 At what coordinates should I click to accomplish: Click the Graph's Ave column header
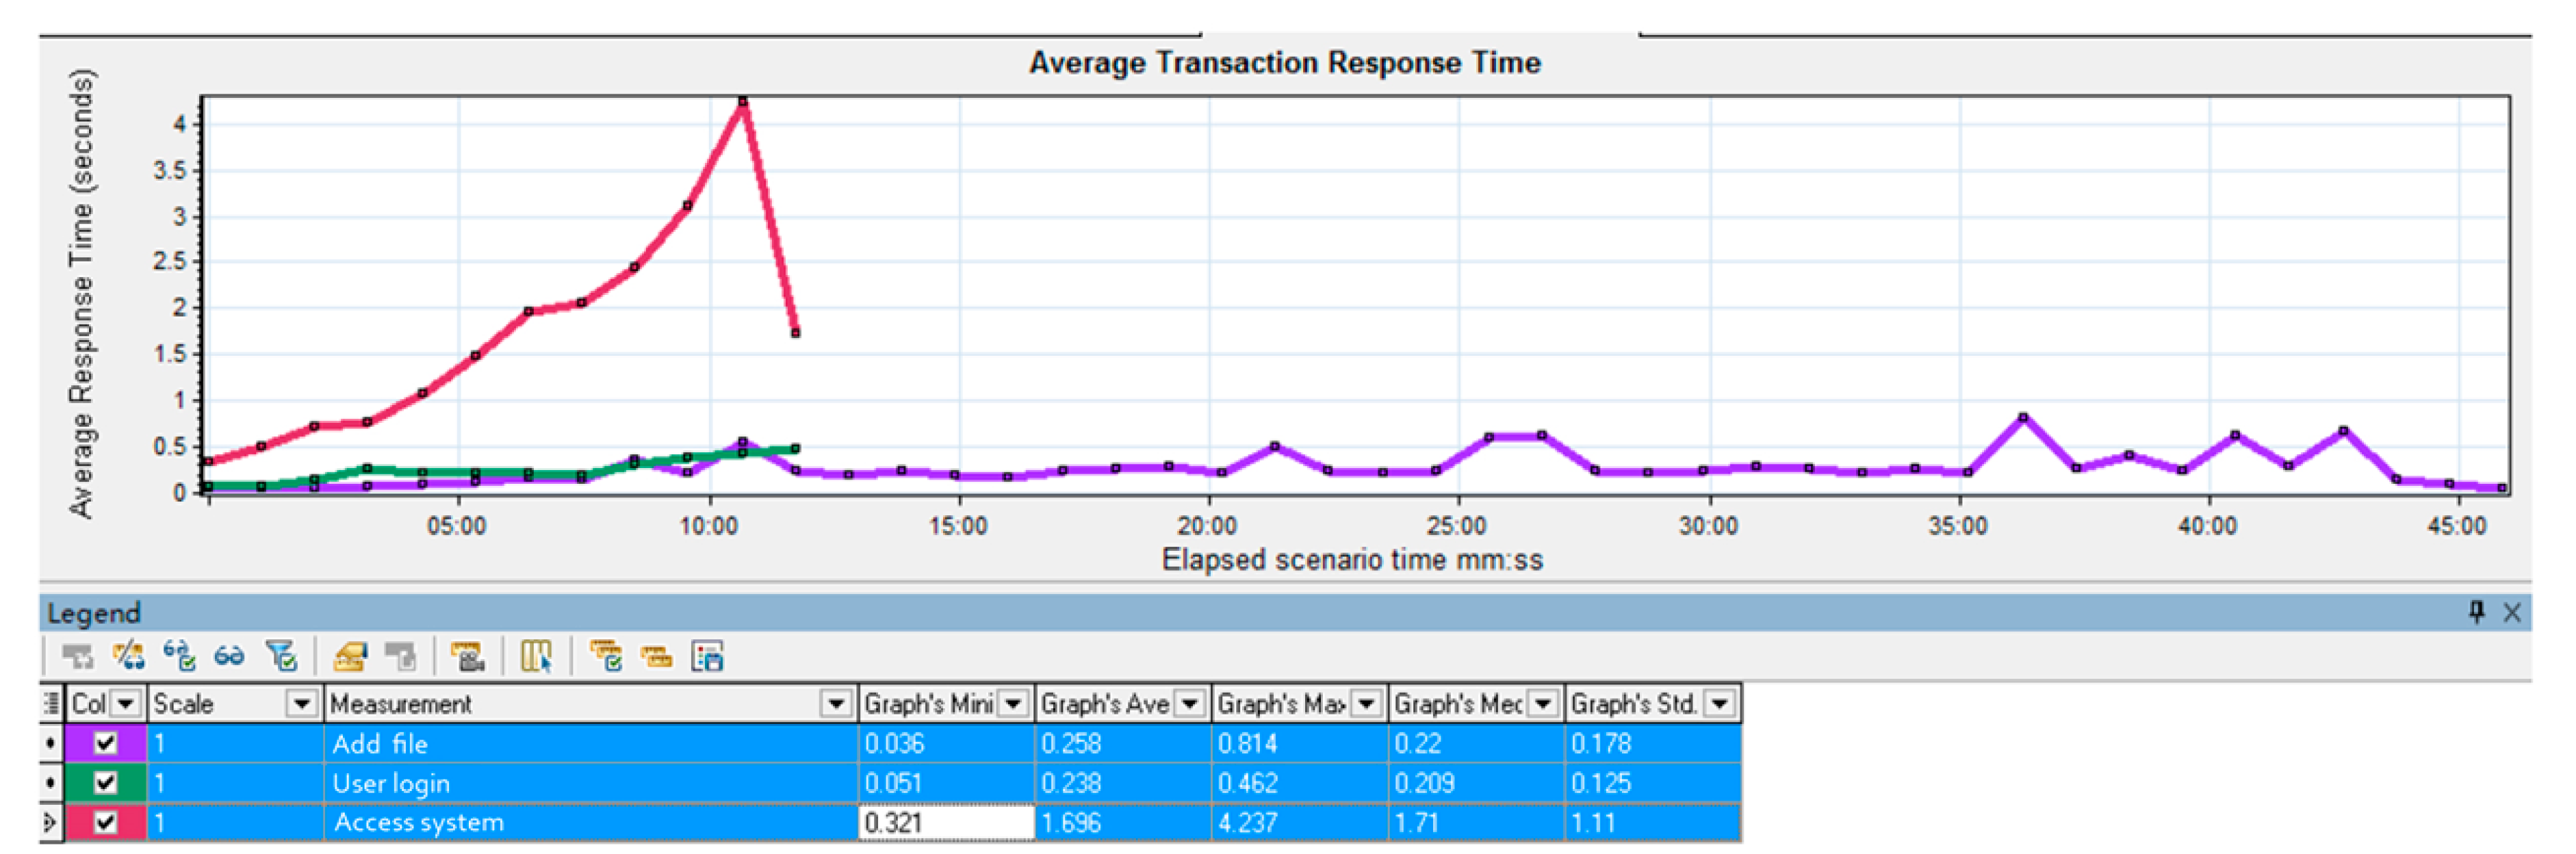tap(1104, 704)
